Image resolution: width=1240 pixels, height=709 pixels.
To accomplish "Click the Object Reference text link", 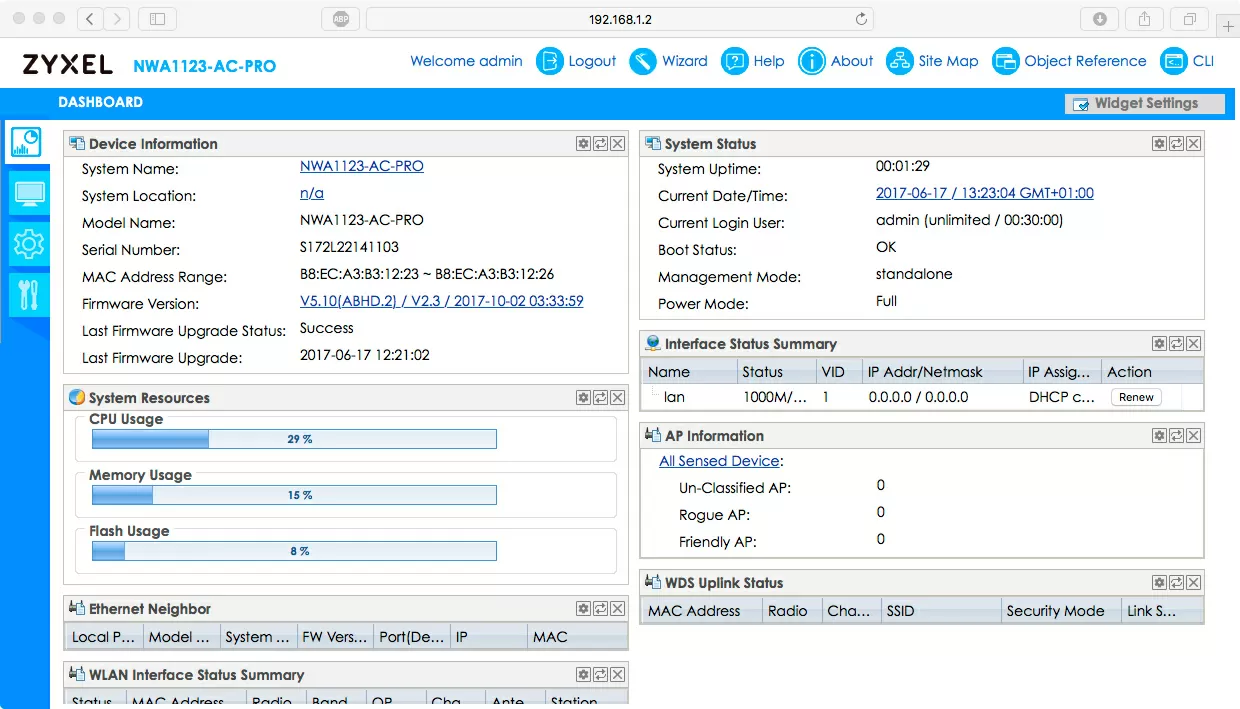I will tap(1085, 61).
